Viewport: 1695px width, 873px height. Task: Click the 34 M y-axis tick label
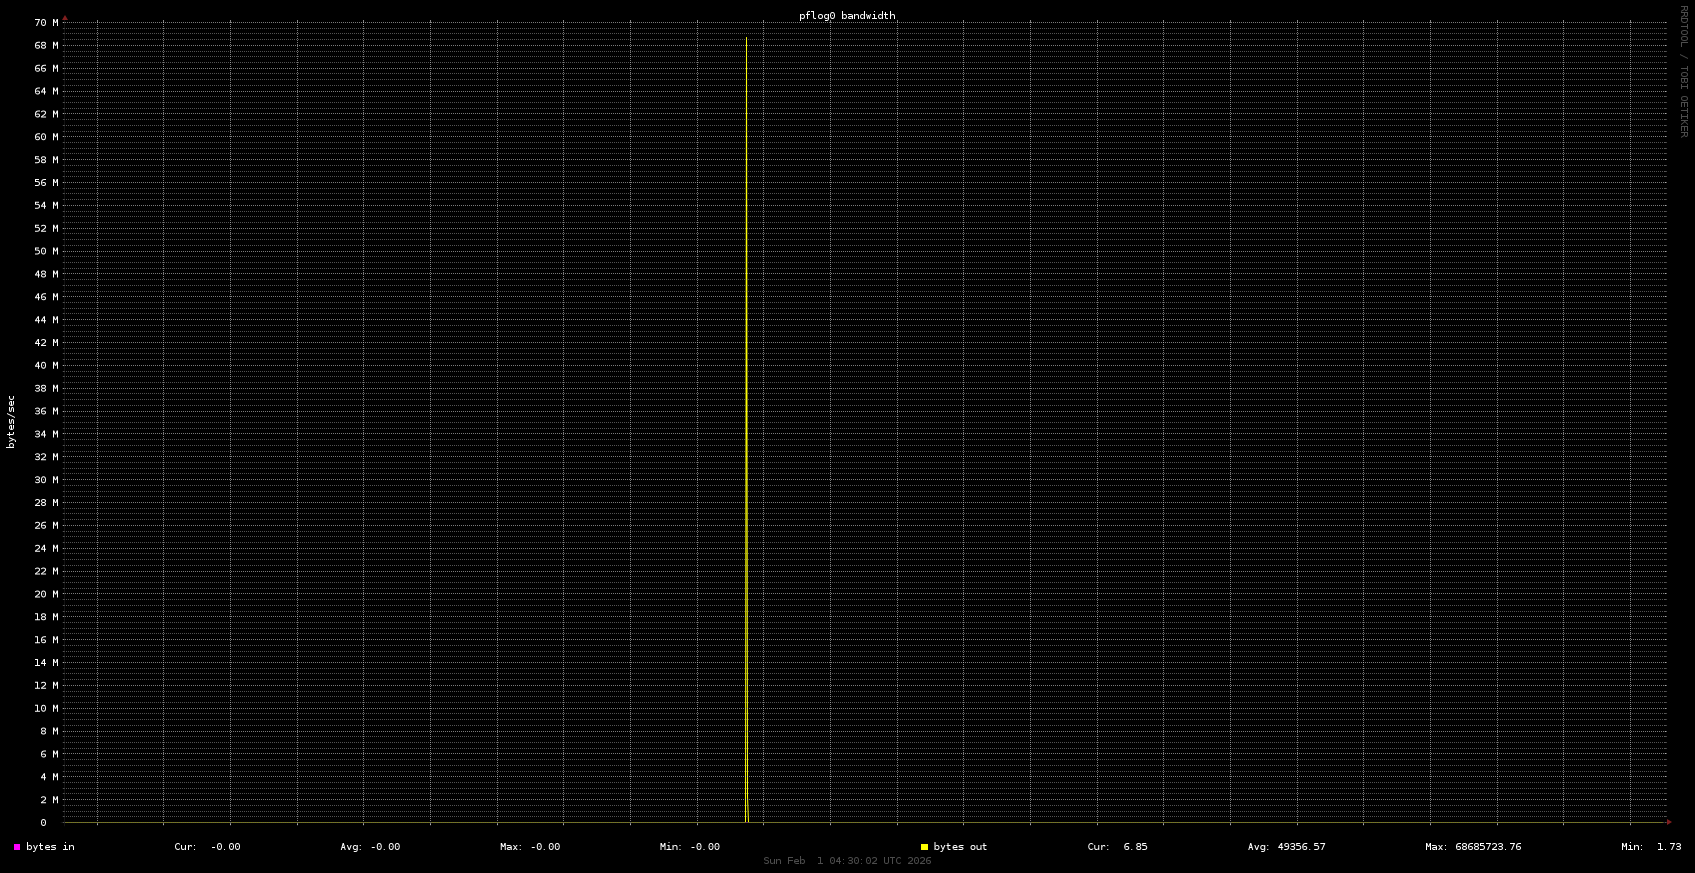(46, 434)
